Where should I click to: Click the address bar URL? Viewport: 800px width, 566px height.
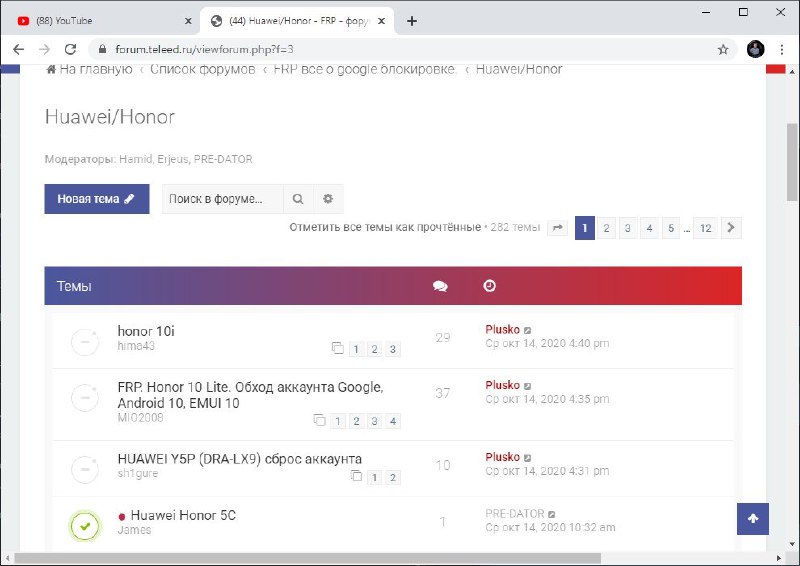[x=204, y=50]
